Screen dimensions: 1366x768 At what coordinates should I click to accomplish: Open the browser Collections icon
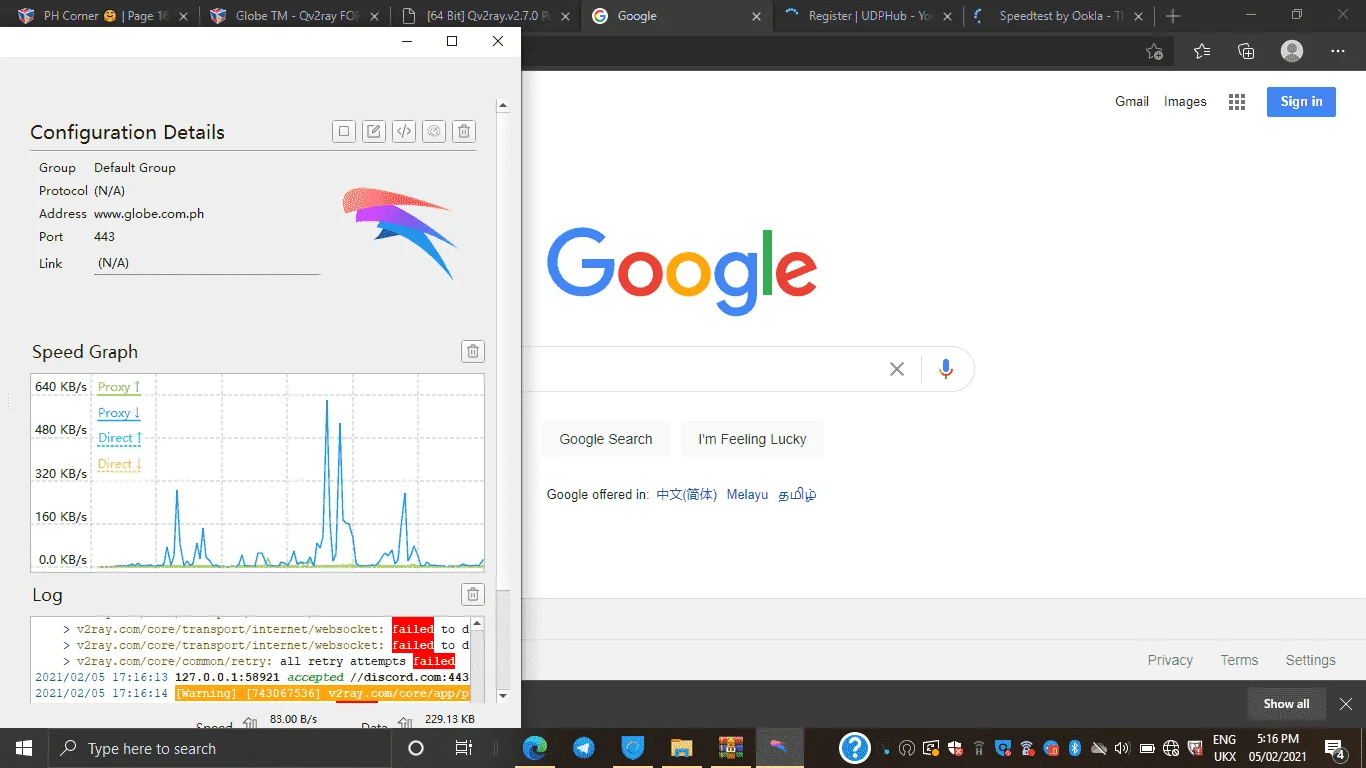(x=1246, y=51)
